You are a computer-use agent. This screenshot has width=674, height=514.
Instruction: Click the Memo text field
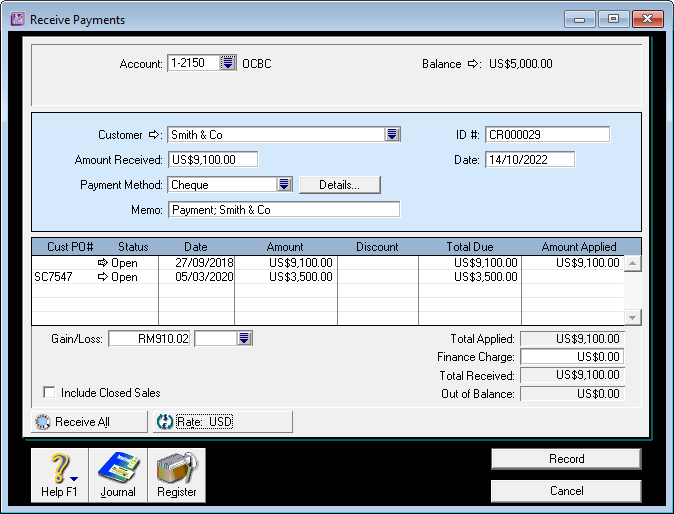tap(283, 210)
